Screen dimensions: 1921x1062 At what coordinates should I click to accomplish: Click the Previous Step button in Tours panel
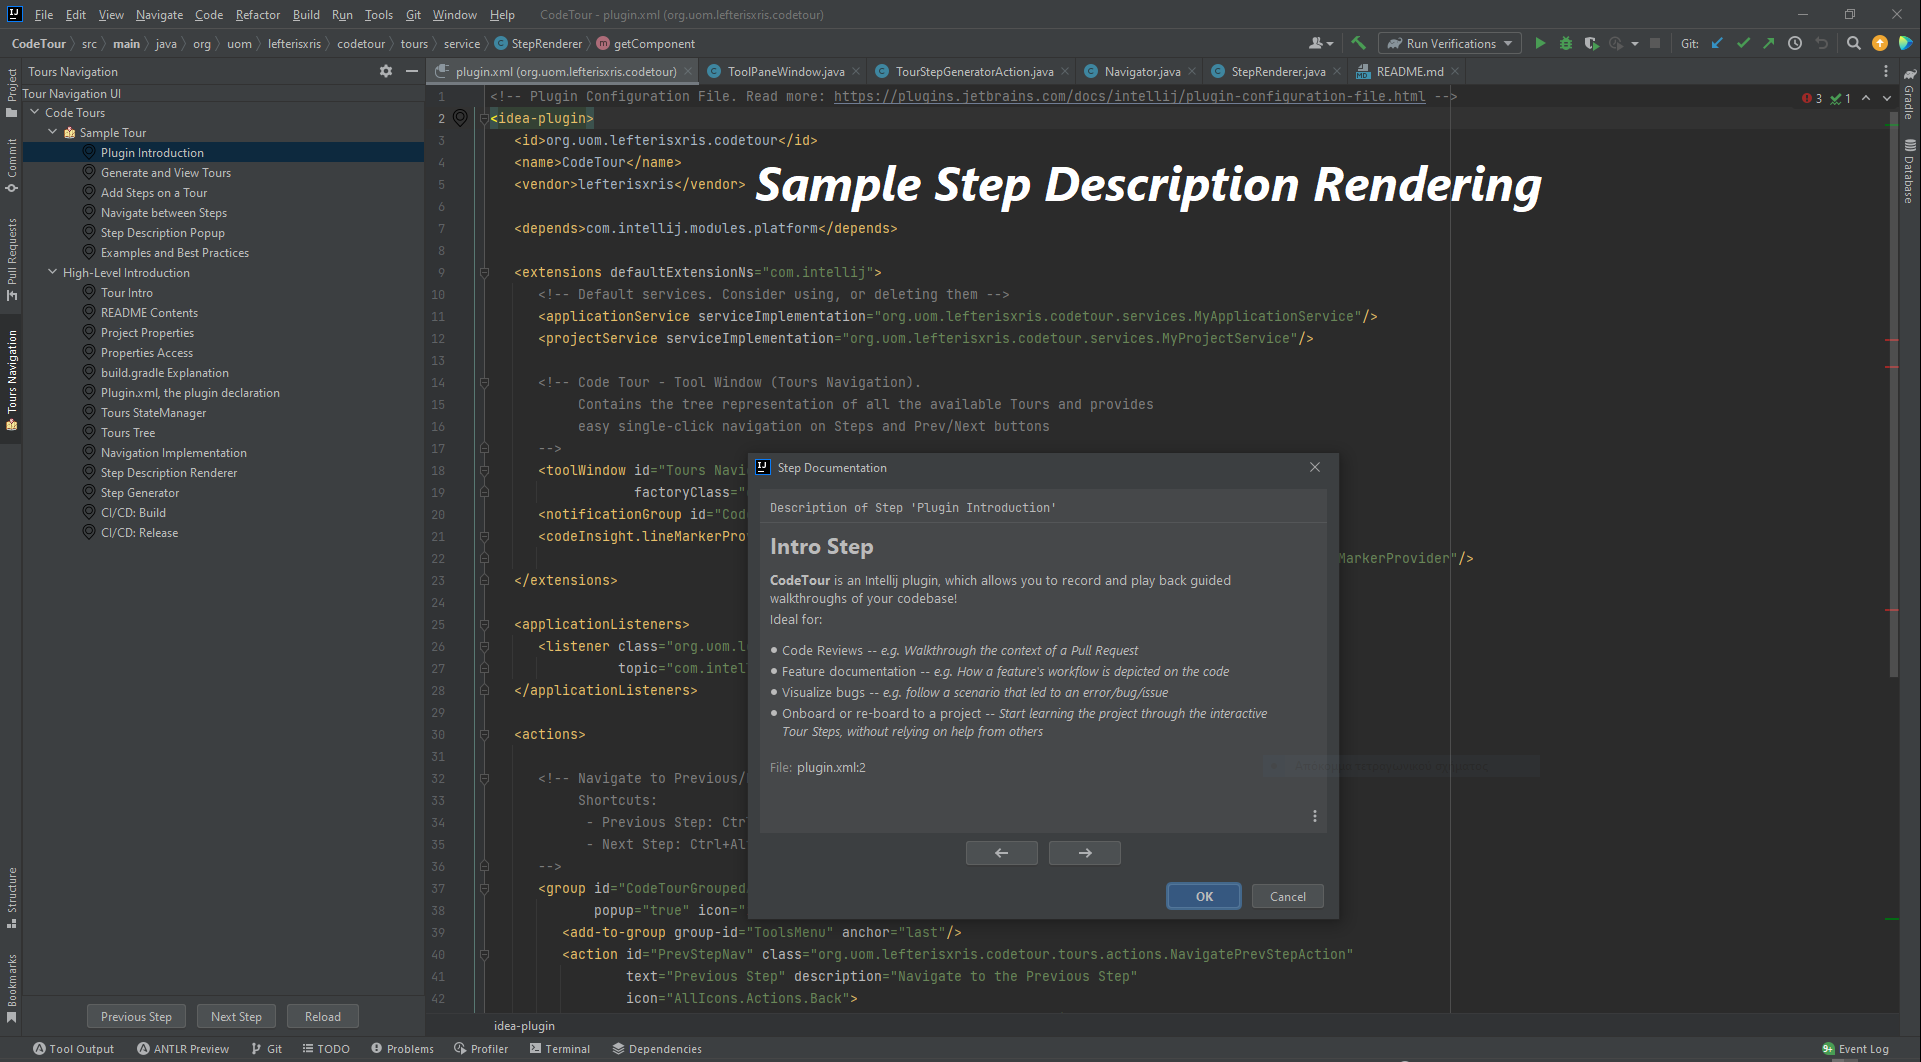pyautogui.click(x=136, y=1016)
